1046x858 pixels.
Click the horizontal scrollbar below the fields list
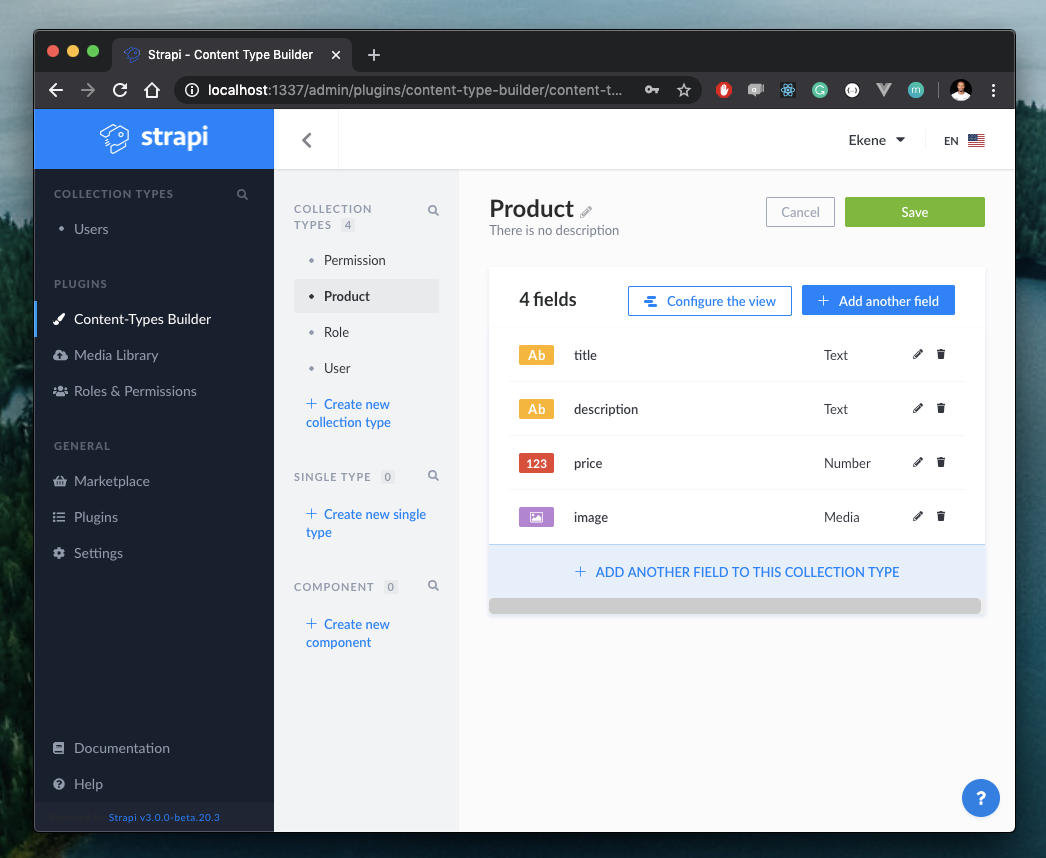point(735,605)
